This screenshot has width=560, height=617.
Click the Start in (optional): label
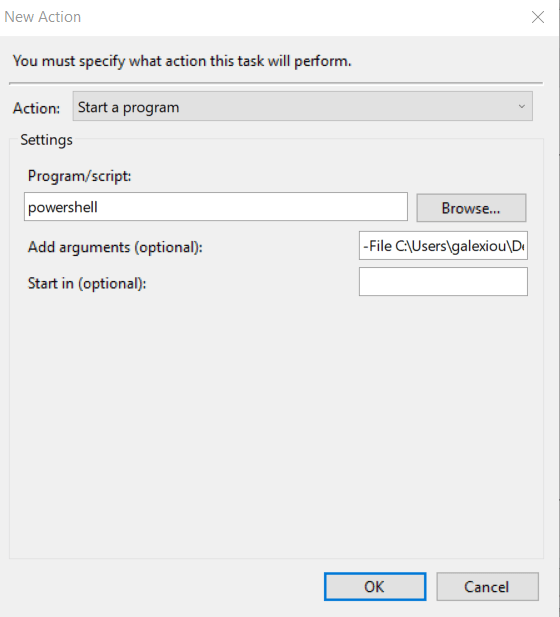(x=87, y=283)
